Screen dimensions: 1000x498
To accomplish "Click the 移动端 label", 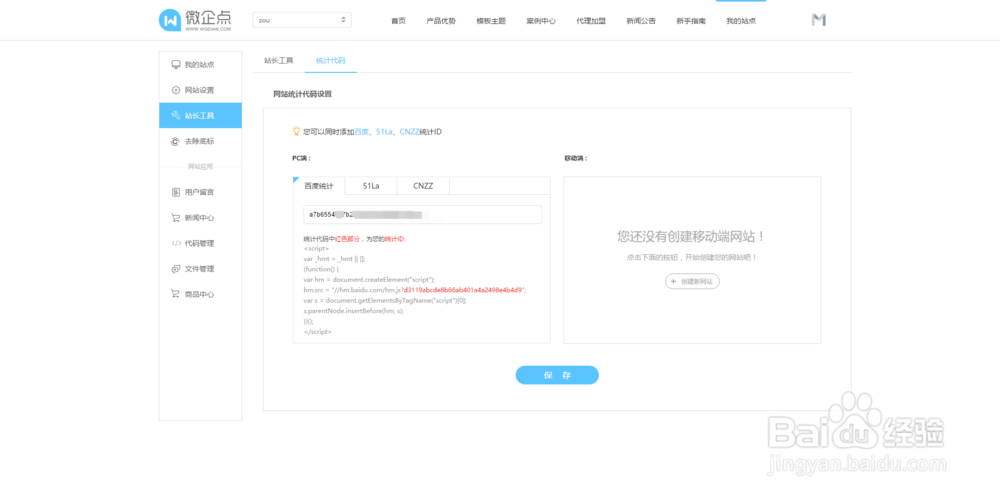I will pos(576,158).
